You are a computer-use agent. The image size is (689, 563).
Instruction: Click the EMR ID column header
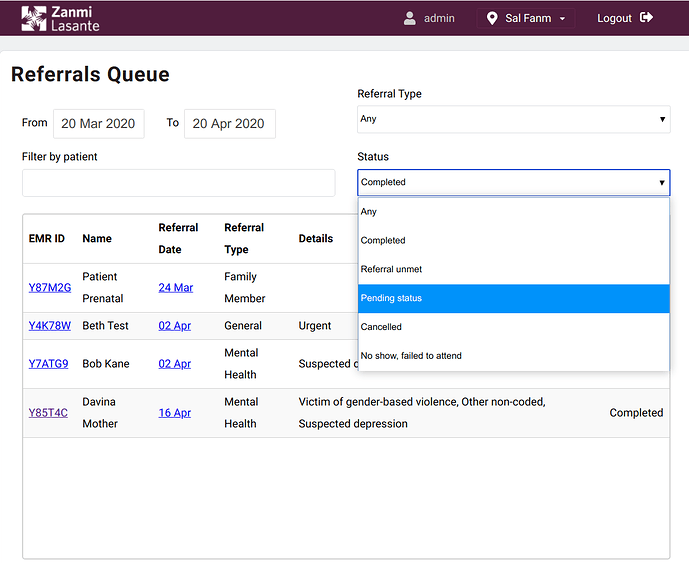(x=47, y=239)
